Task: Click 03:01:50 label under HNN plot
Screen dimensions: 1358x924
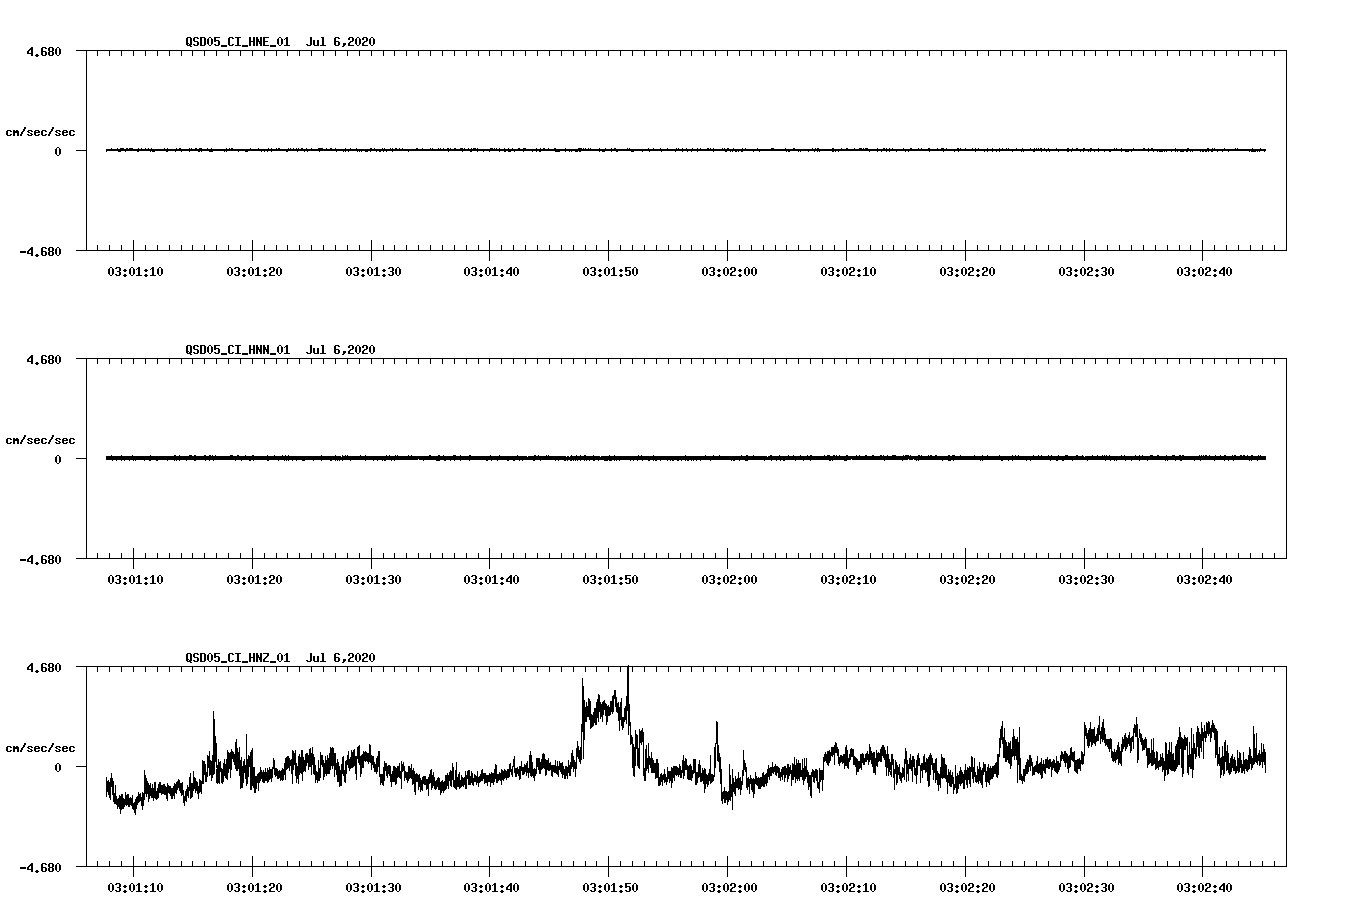Action: point(610,579)
